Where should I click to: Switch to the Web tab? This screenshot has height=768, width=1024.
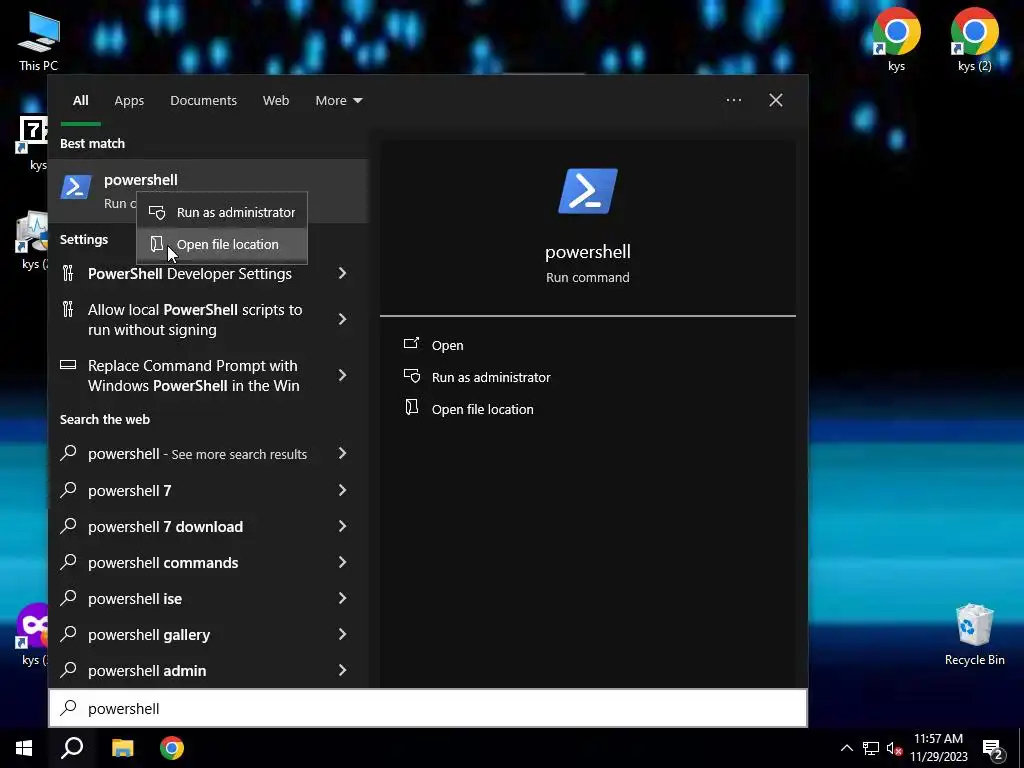pos(276,101)
